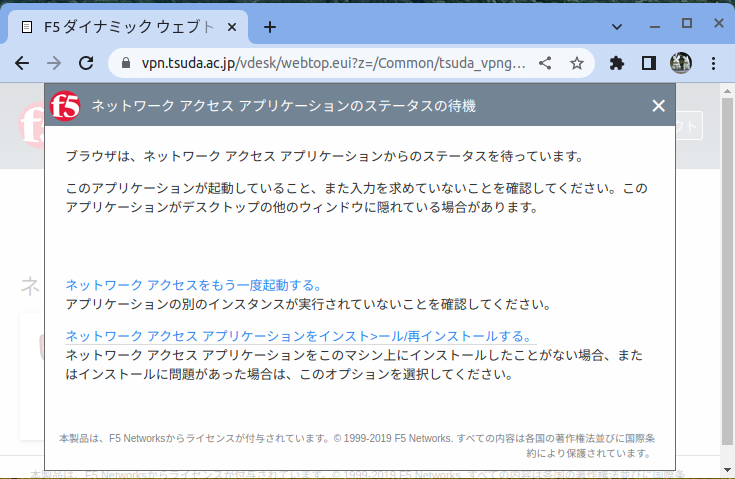The height and width of the screenshot is (479, 735).
Task: Close the F5 browser tab
Action: [233, 27]
